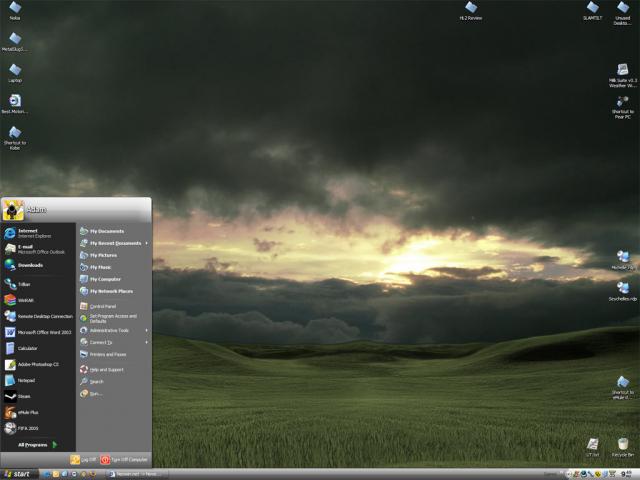
Task: Expand the Administrative Tools submenu
Action: click(x=114, y=330)
